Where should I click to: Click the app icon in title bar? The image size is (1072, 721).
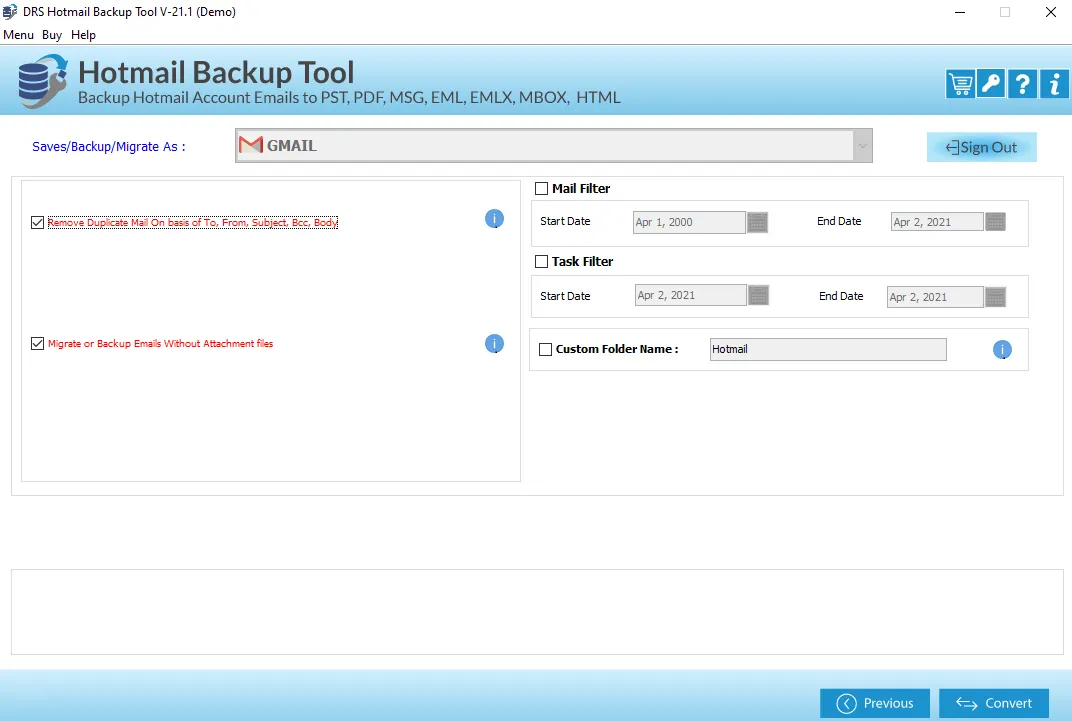click(10, 12)
